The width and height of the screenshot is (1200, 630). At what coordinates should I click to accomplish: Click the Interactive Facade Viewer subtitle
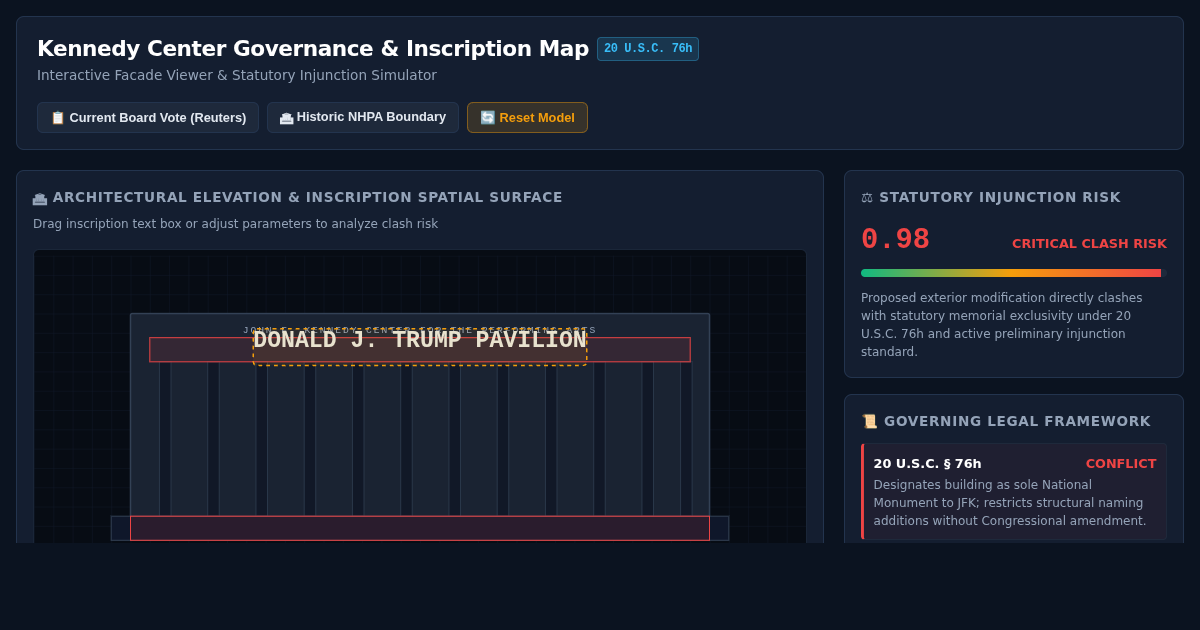click(x=237, y=75)
